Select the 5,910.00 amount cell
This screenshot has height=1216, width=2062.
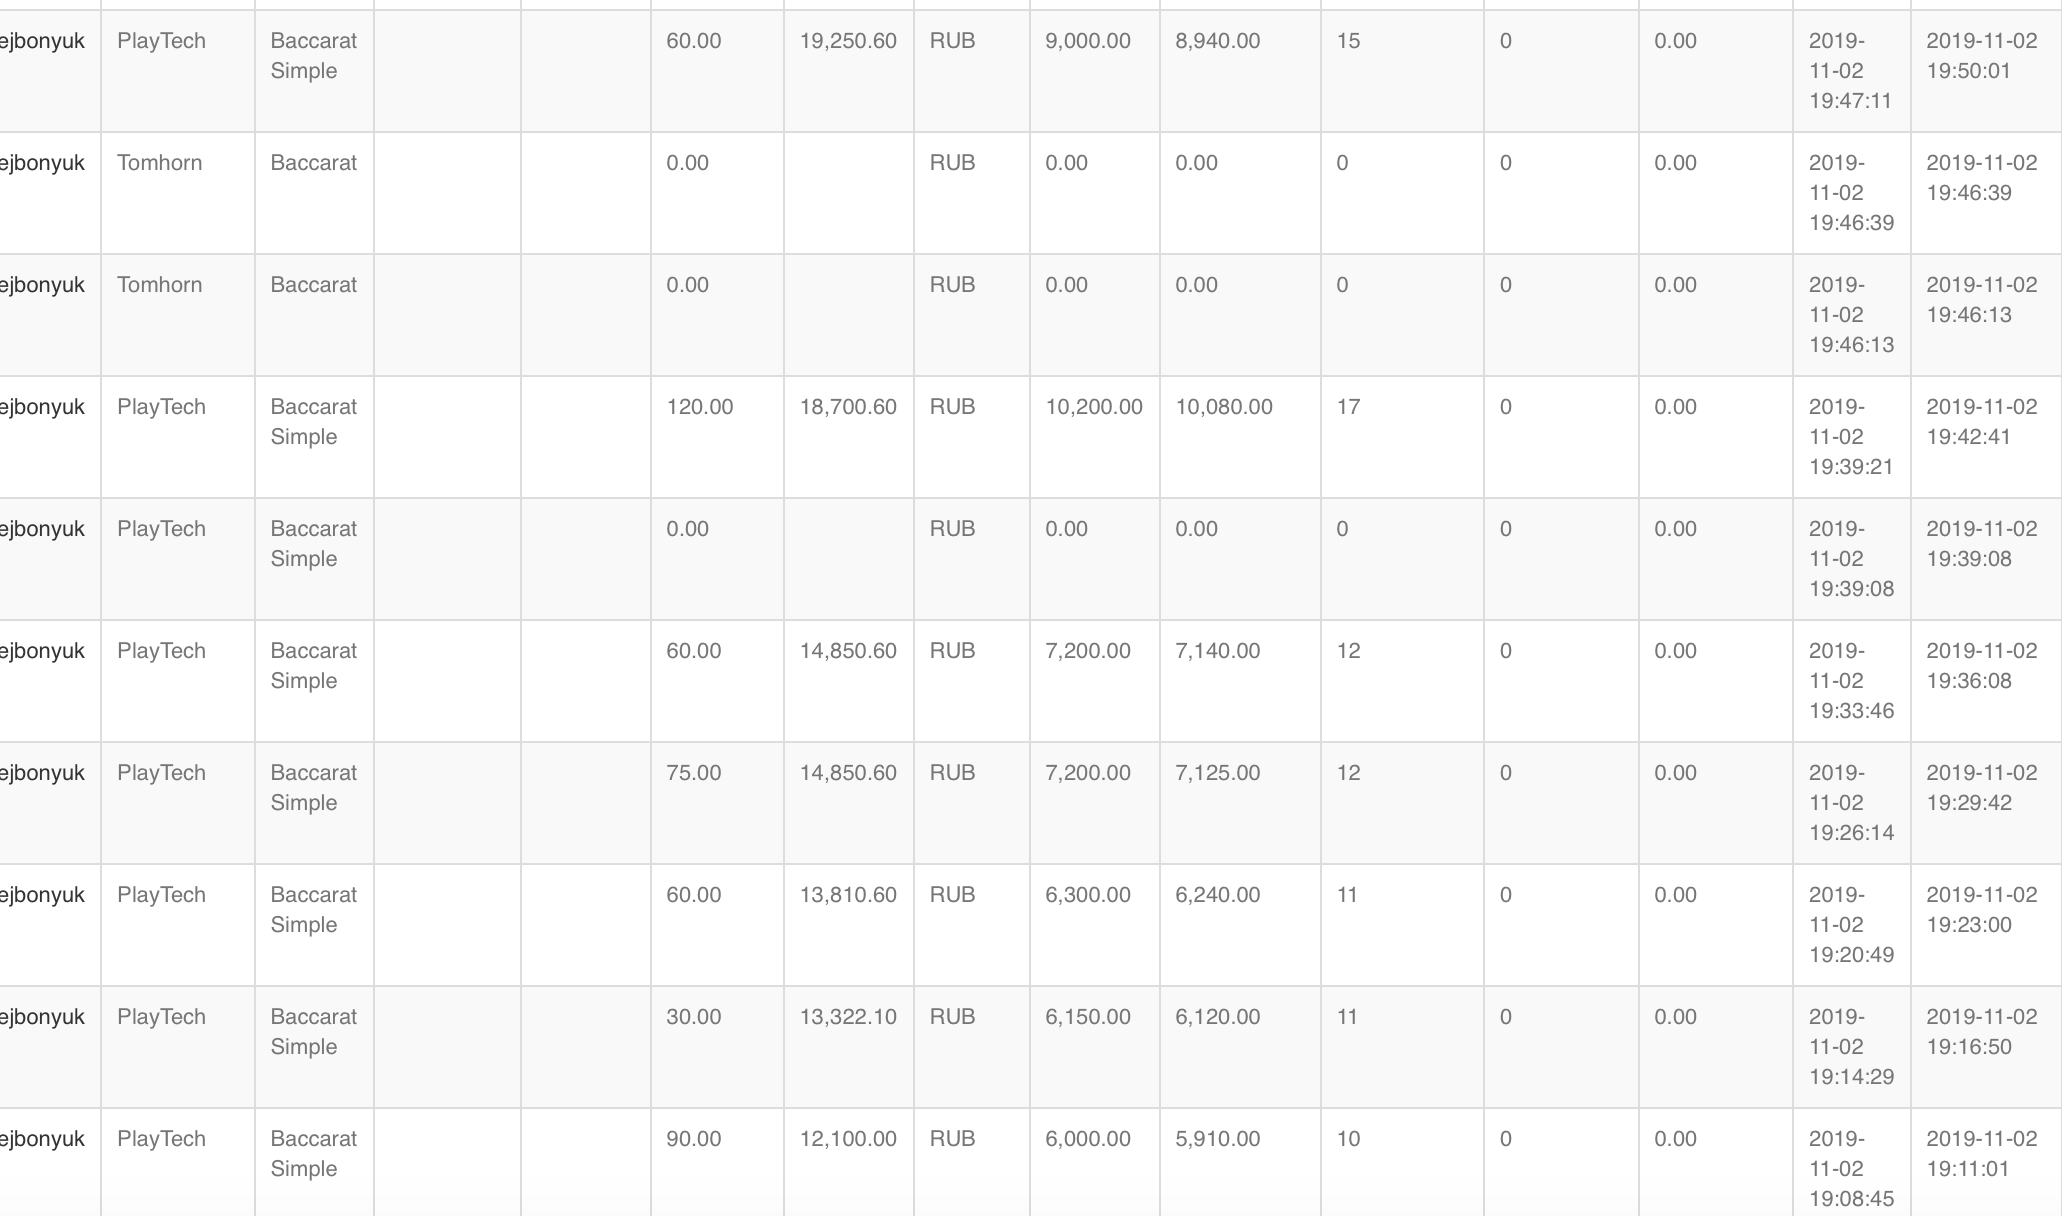(x=1217, y=1139)
